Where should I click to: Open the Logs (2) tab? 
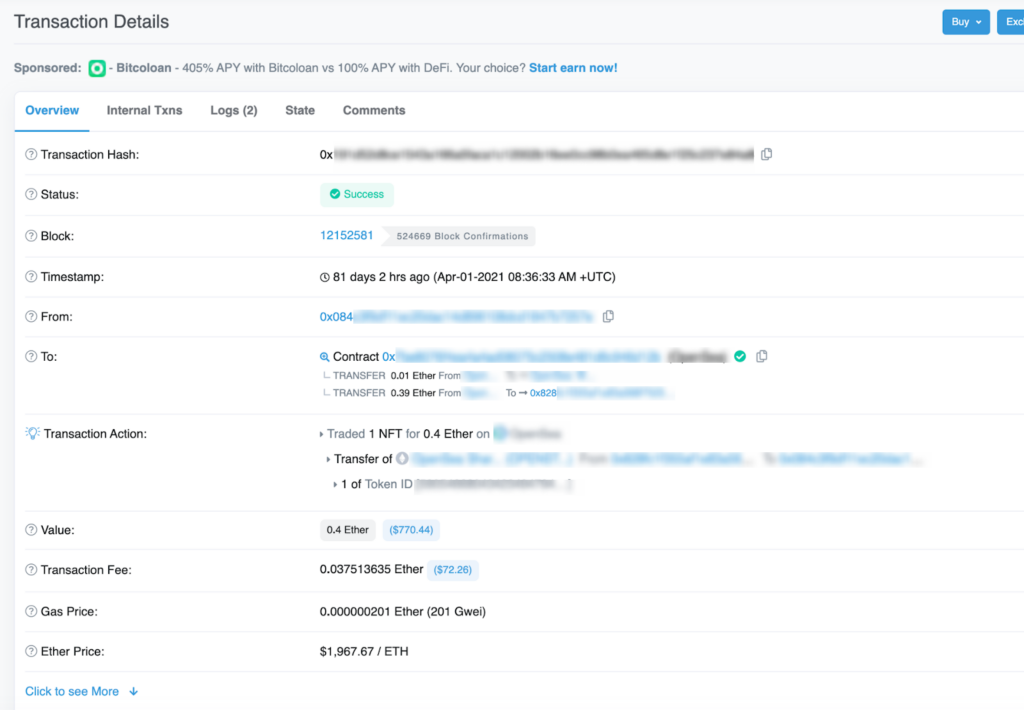point(233,111)
